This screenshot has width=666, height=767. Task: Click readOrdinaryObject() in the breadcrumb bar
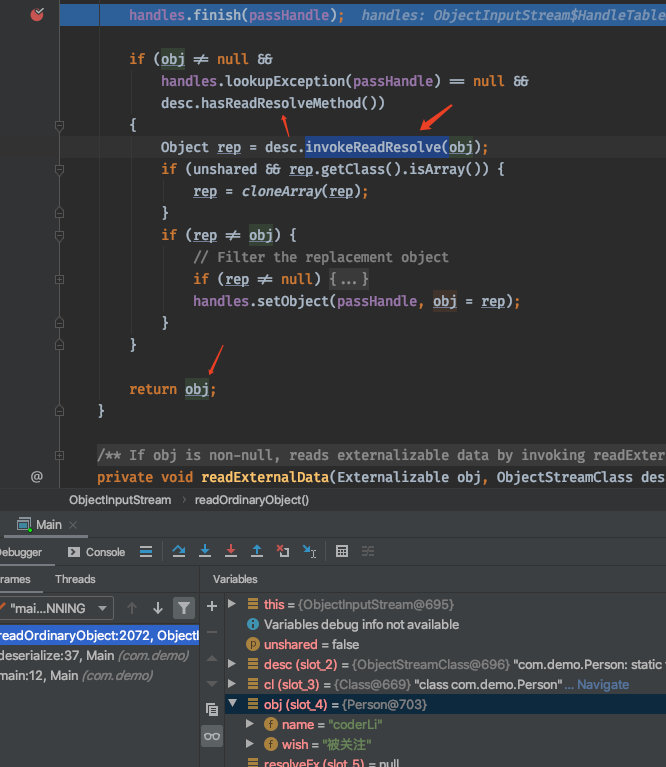[x=251, y=500]
